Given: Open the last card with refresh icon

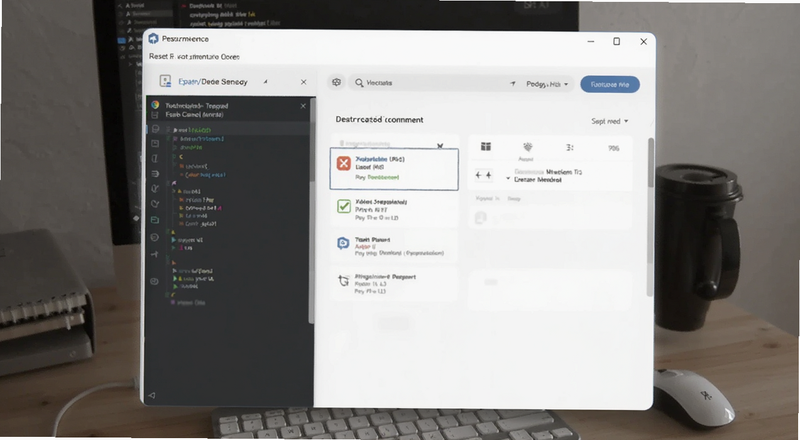Looking at the screenshot, I should (x=394, y=283).
